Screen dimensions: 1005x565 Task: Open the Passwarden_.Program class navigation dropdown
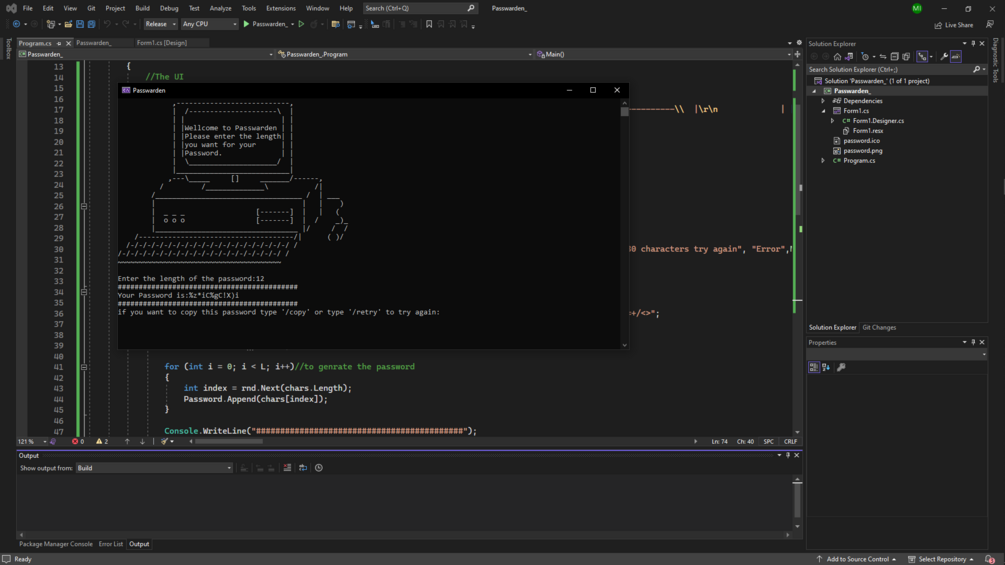click(x=405, y=54)
